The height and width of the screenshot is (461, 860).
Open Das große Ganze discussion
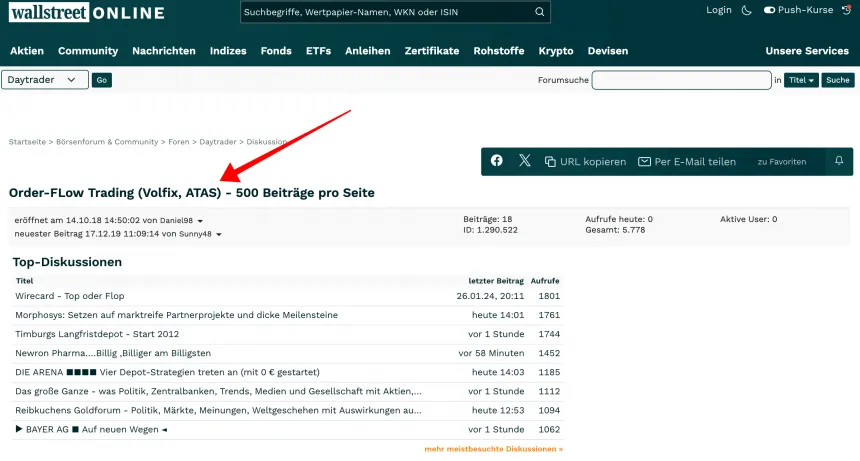coord(218,391)
